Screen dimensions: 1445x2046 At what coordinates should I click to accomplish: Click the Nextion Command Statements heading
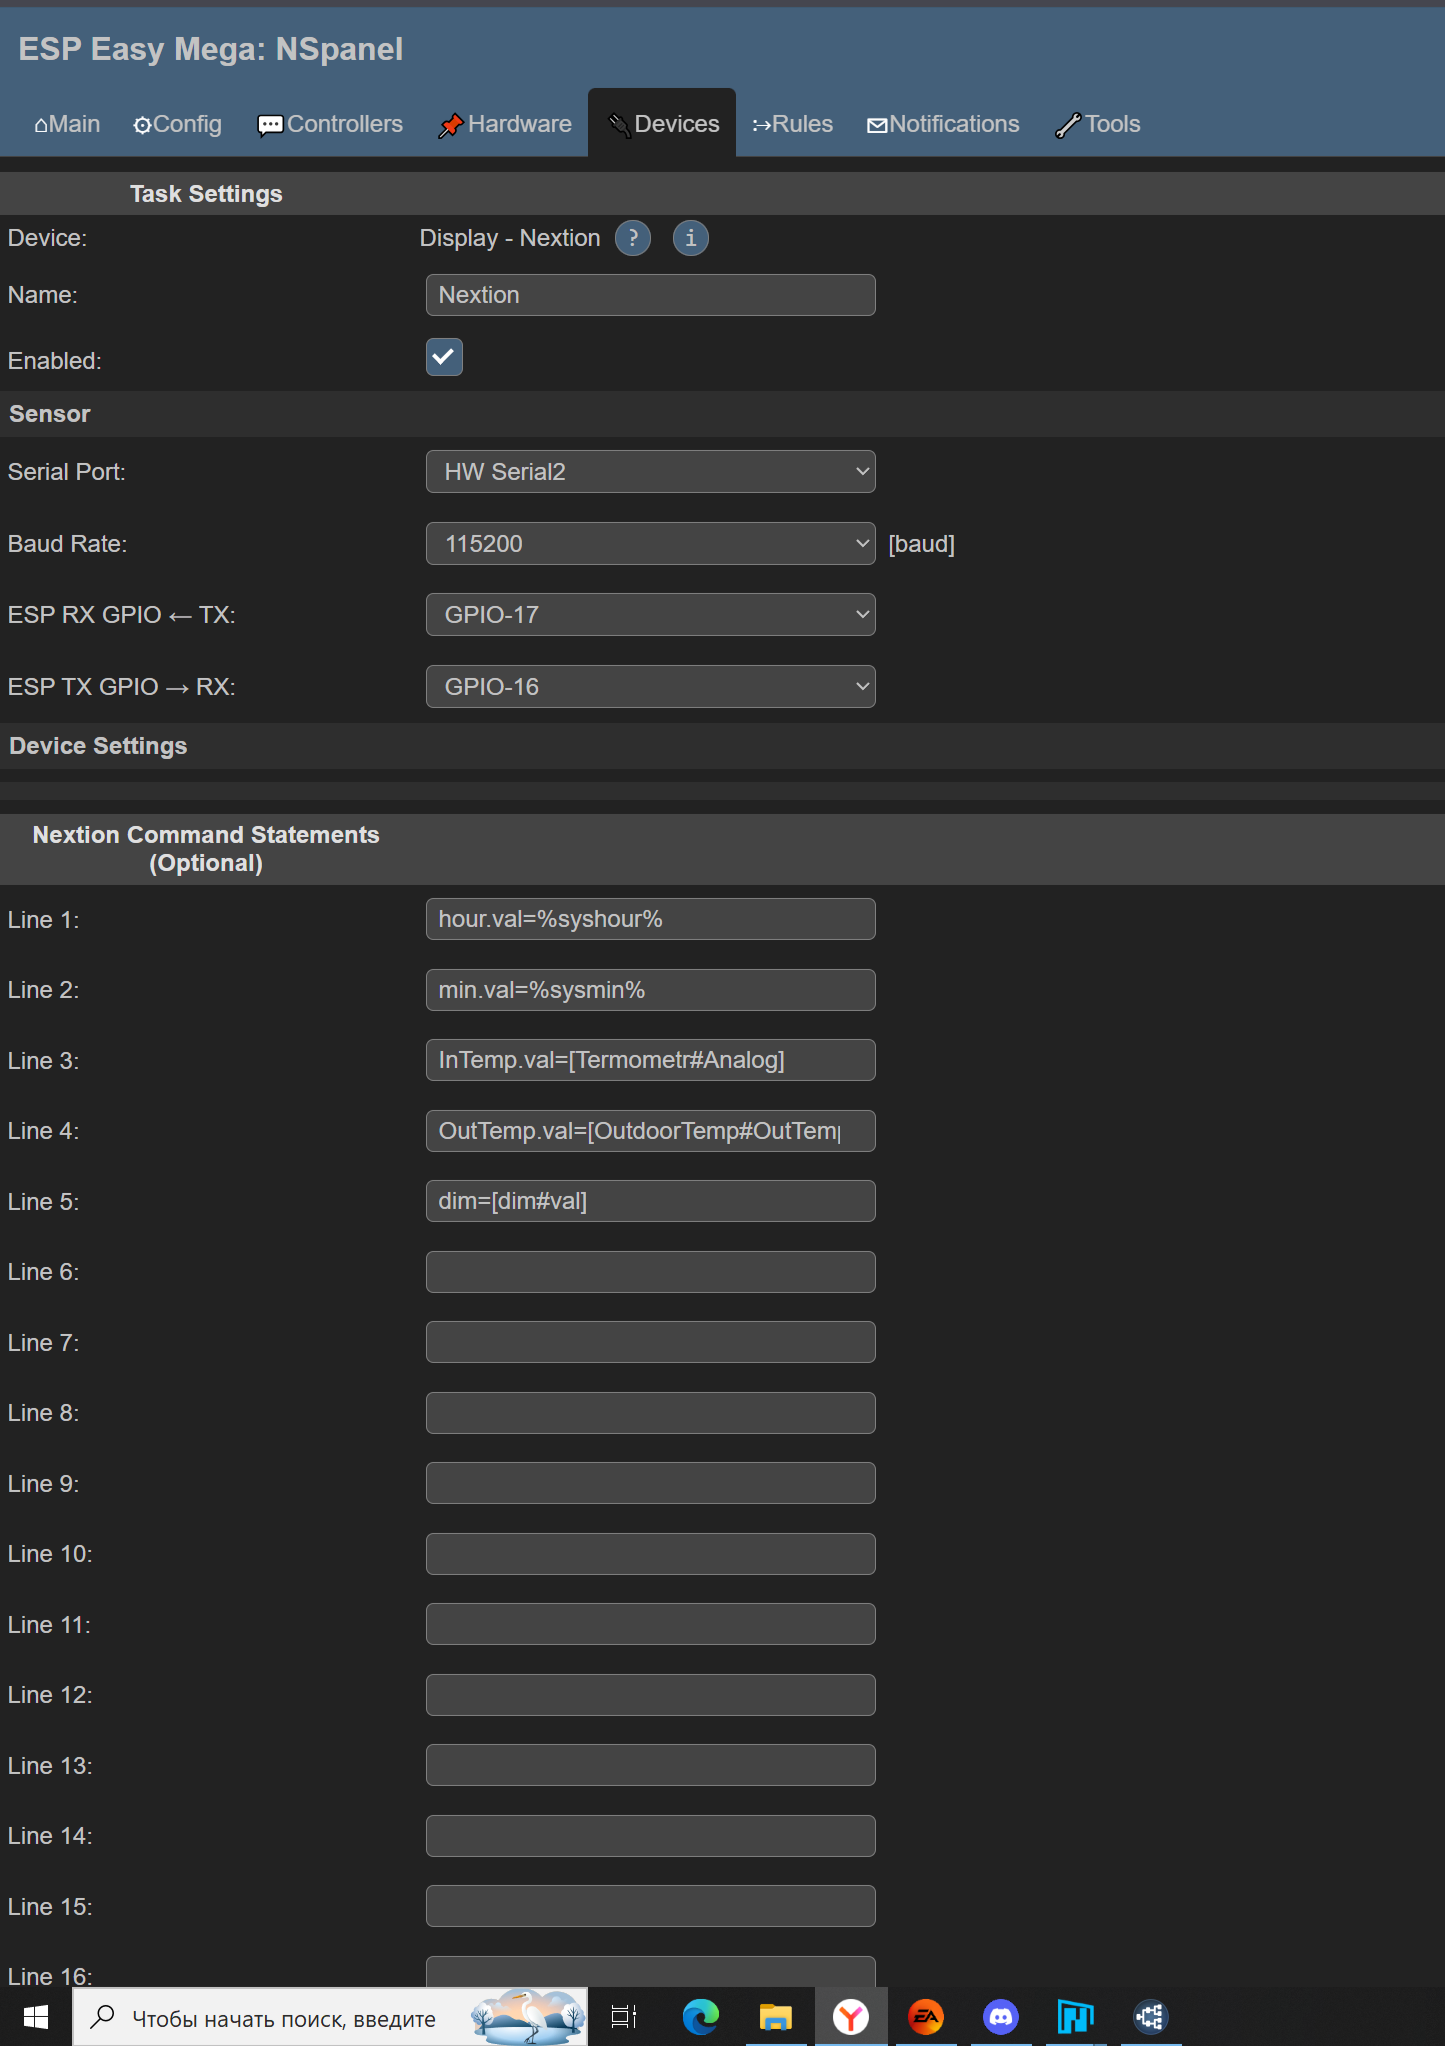point(206,849)
